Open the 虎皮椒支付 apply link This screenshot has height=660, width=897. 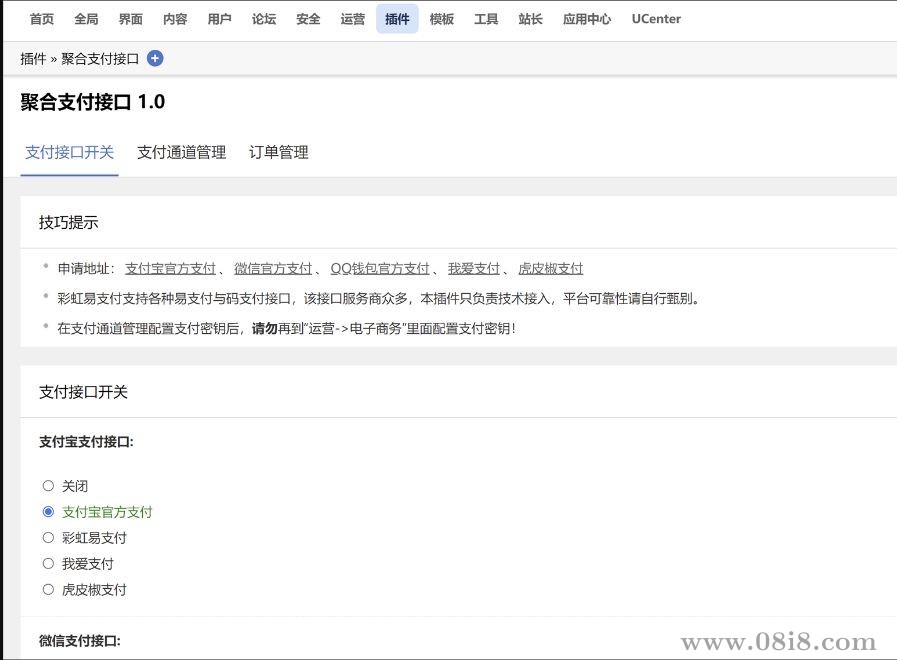tap(550, 268)
